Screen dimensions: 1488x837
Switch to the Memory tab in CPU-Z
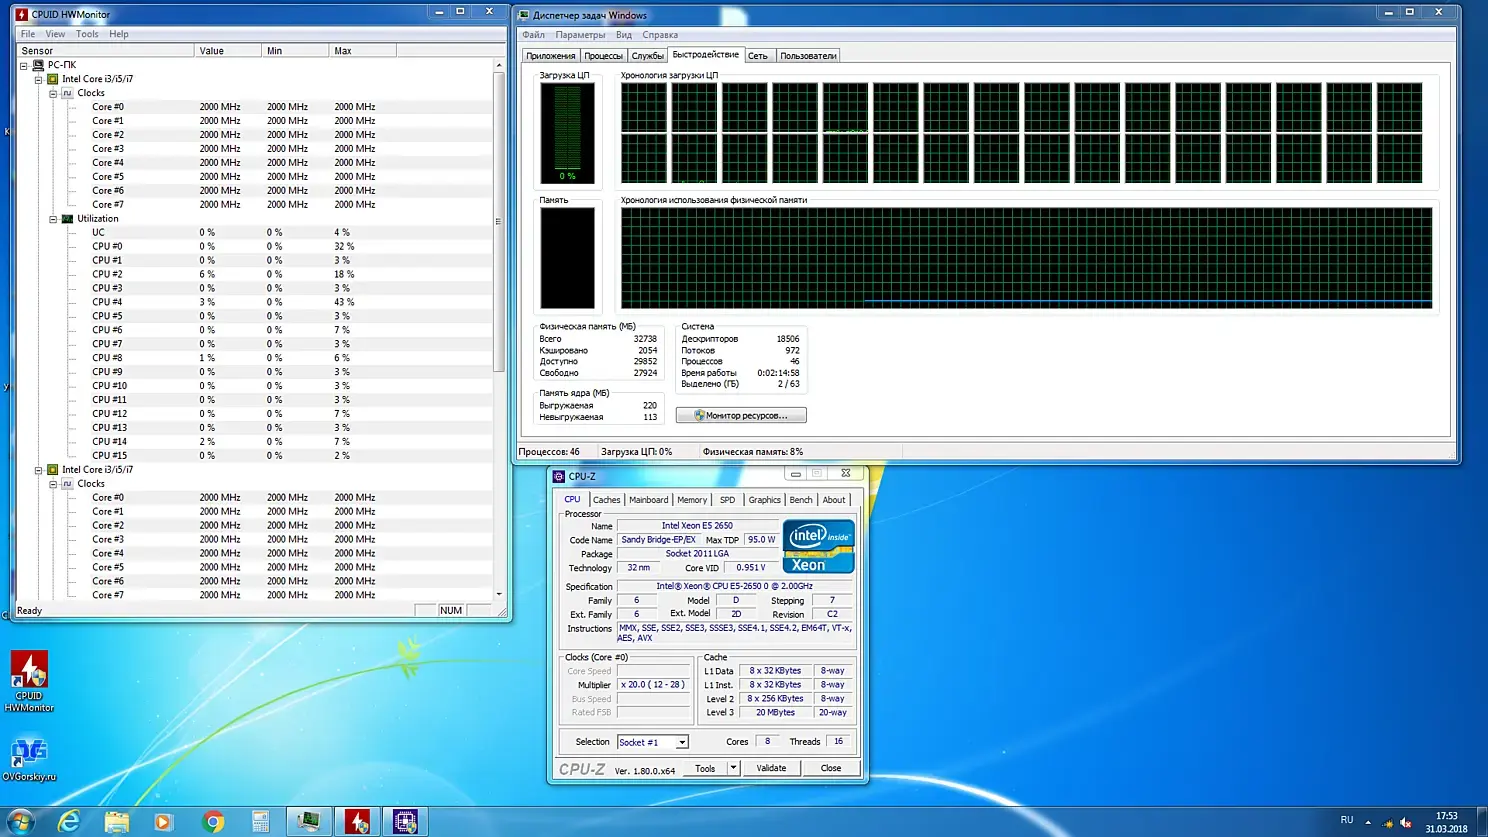[x=691, y=500]
